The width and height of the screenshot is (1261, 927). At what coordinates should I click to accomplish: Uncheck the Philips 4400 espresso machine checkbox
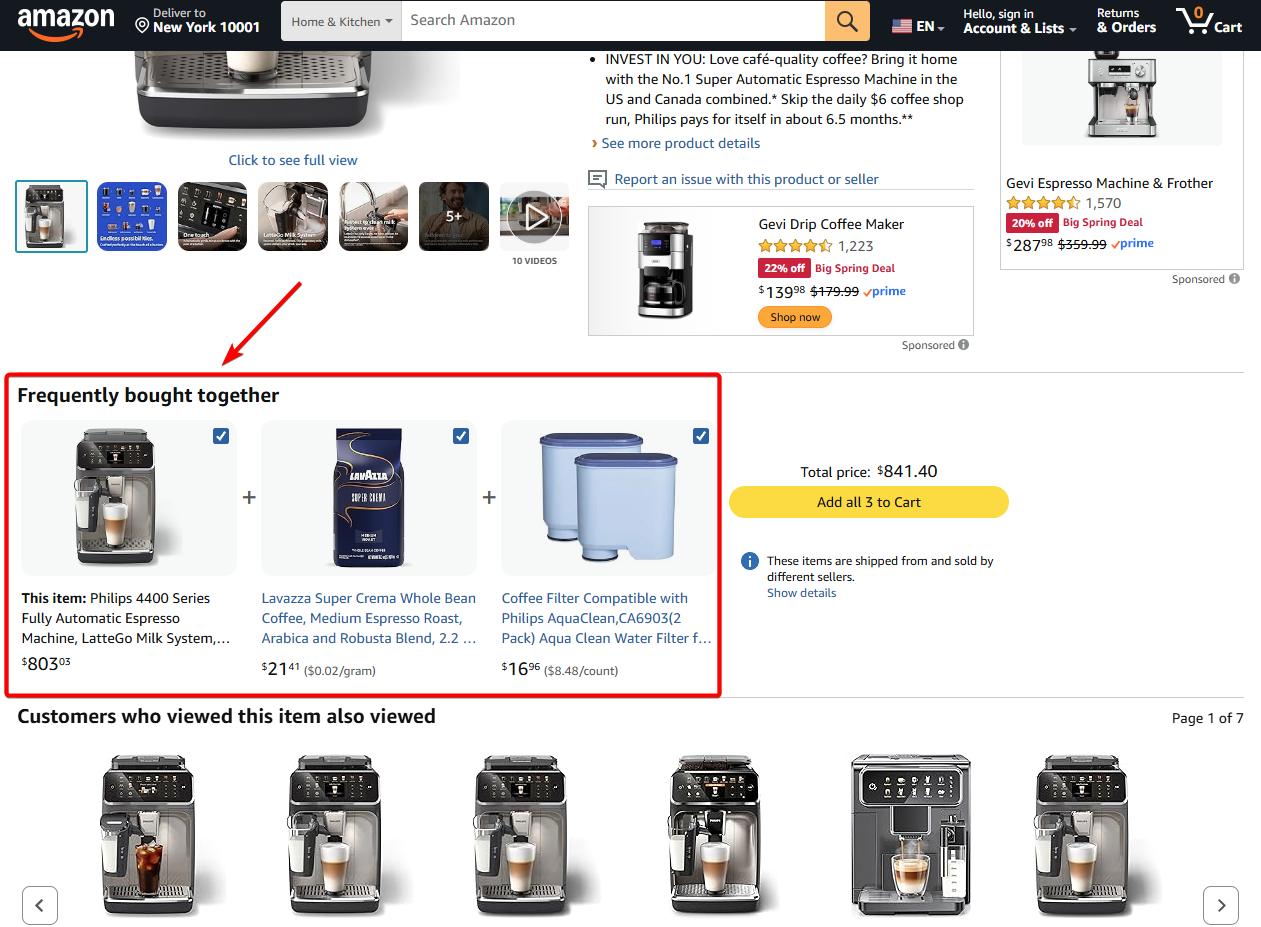pos(221,436)
